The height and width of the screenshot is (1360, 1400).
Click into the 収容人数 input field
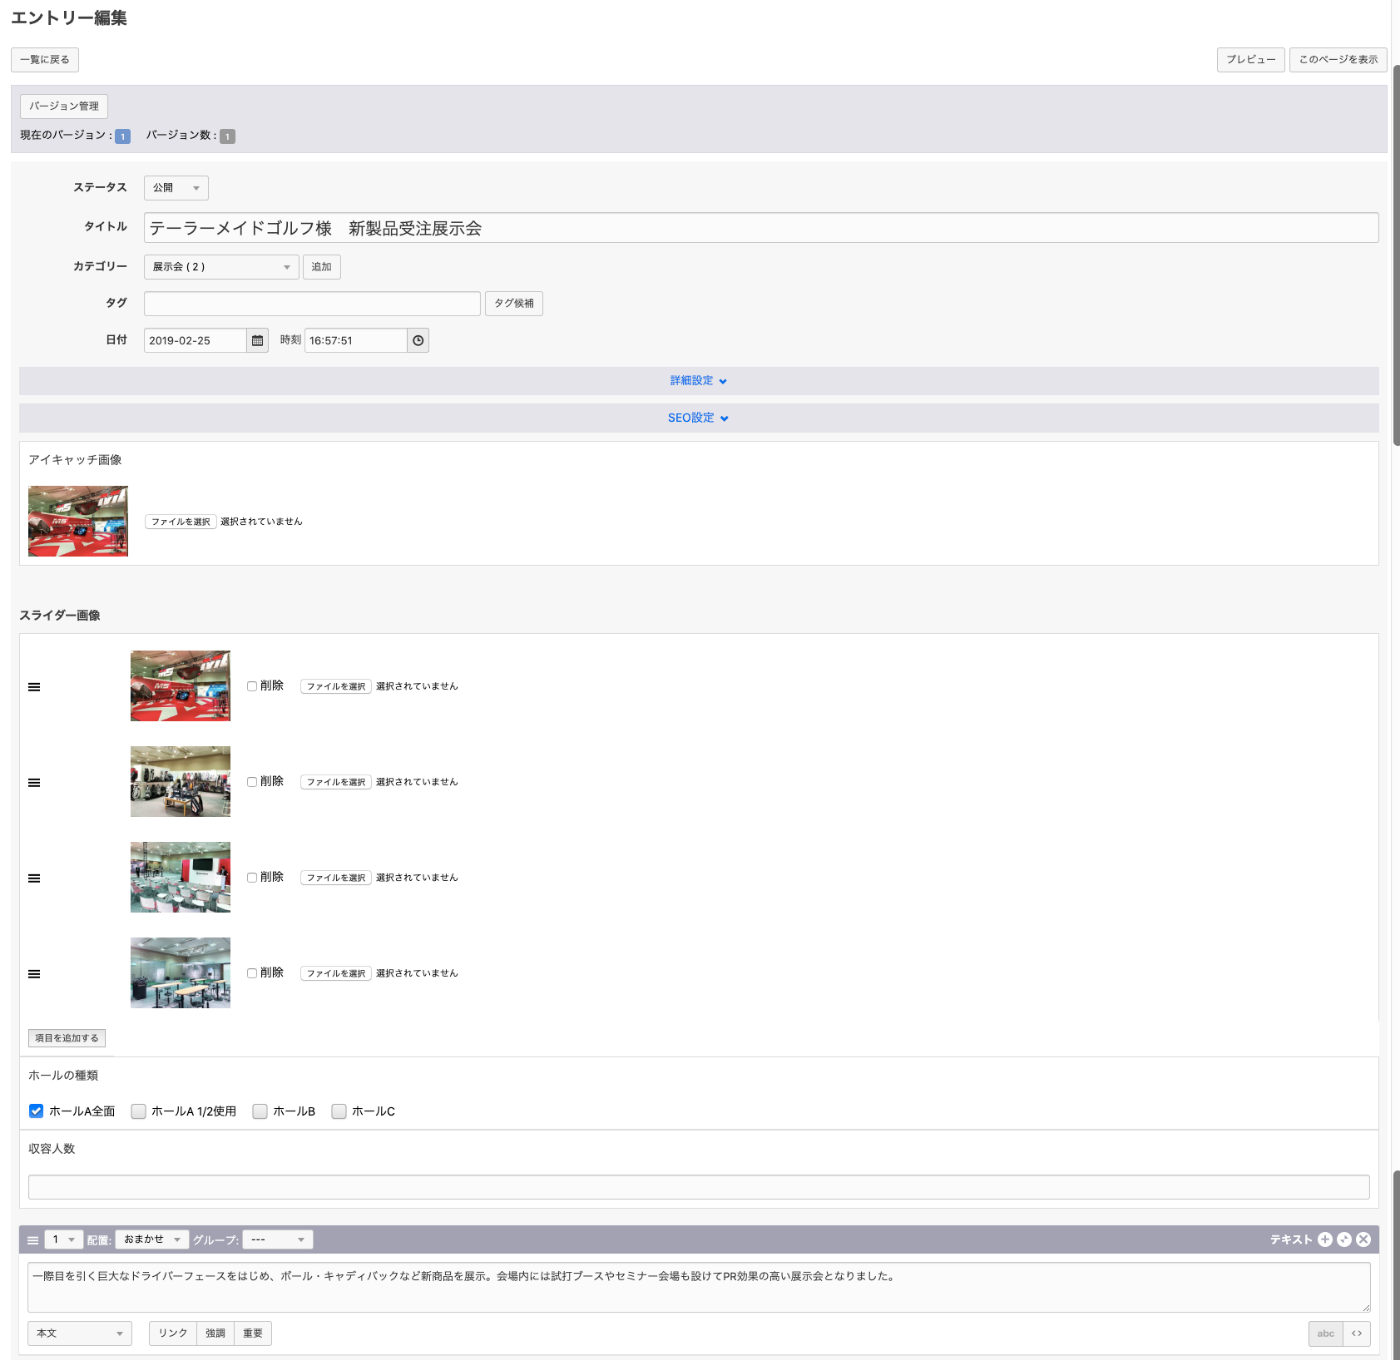(698, 1187)
